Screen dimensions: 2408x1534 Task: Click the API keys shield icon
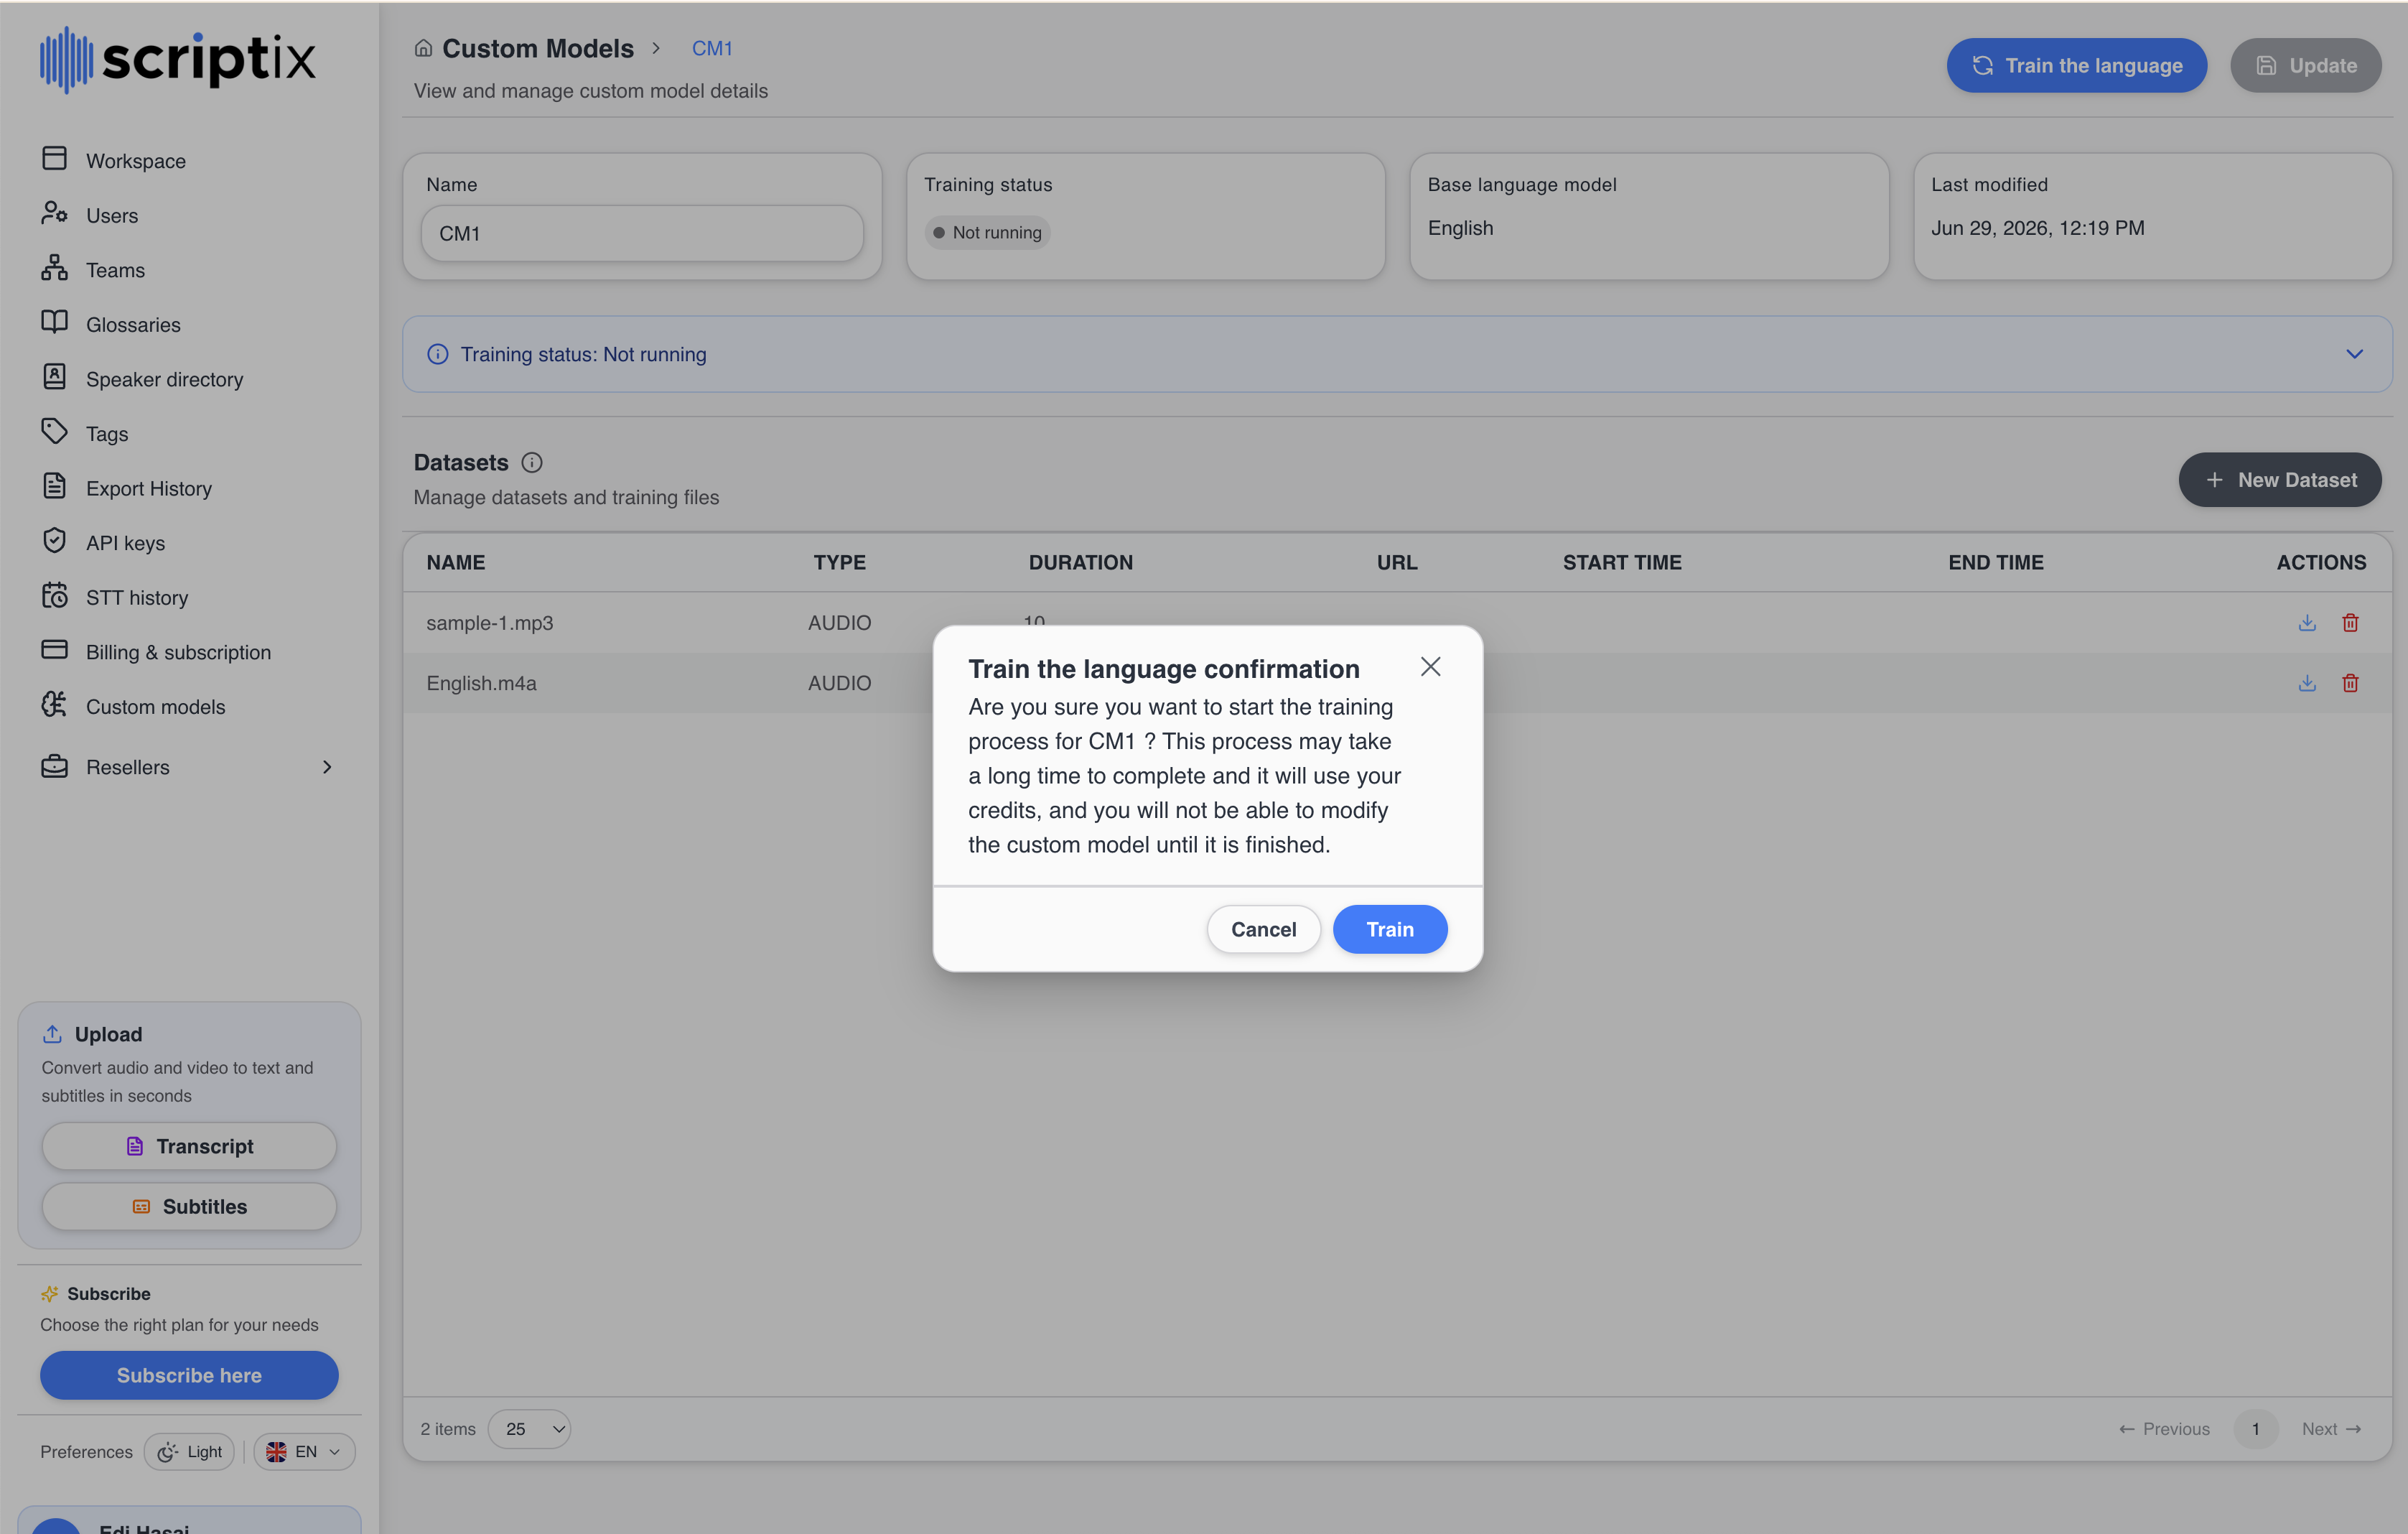pyautogui.click(x=54, y=541)
